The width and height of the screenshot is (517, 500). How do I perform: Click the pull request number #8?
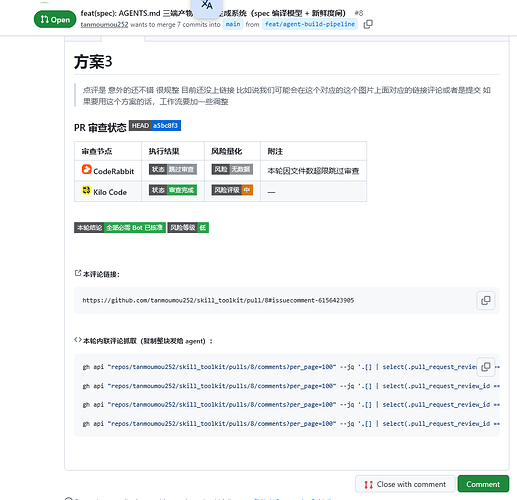pos(359,13)
